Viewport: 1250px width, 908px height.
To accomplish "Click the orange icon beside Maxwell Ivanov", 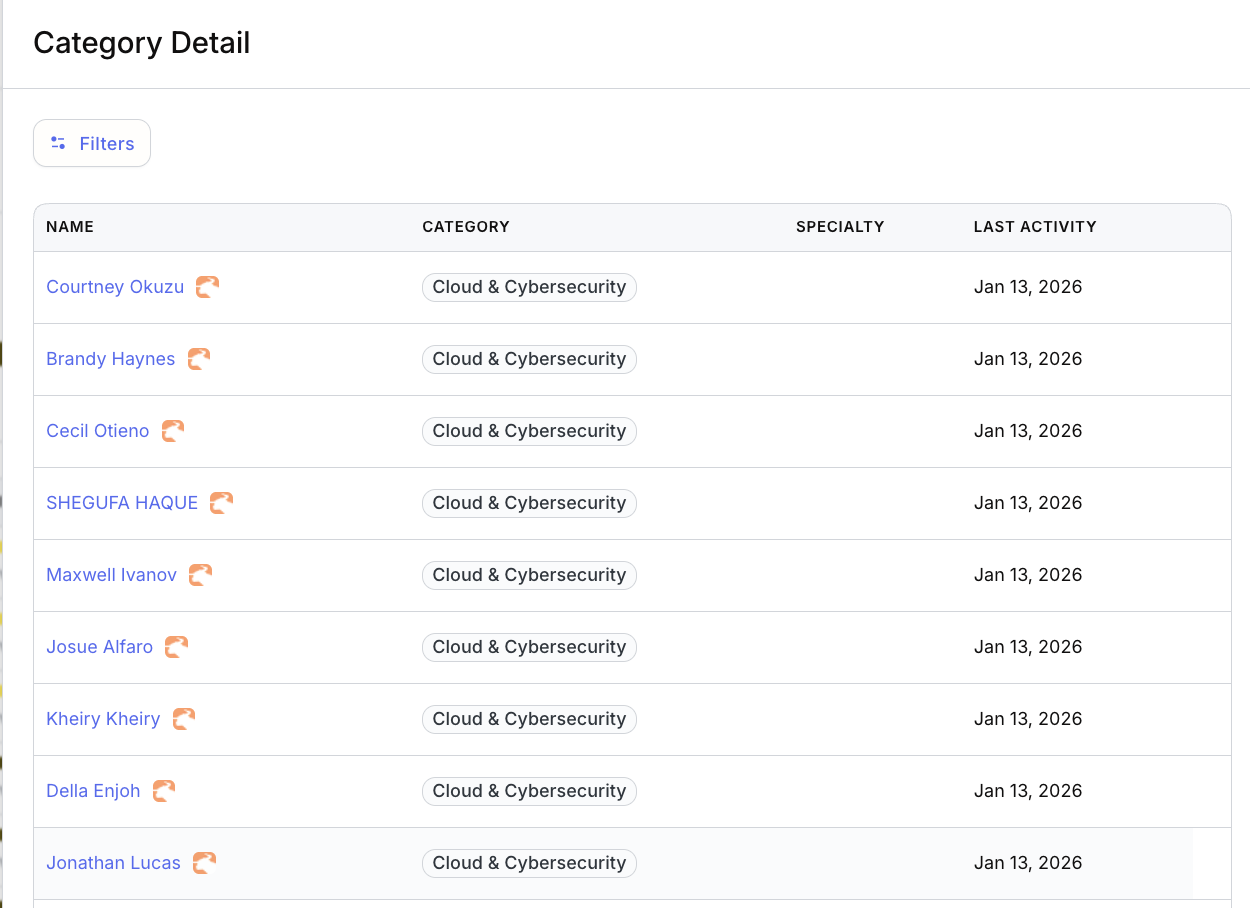I will pyautogui.click(x=200, y=575).
